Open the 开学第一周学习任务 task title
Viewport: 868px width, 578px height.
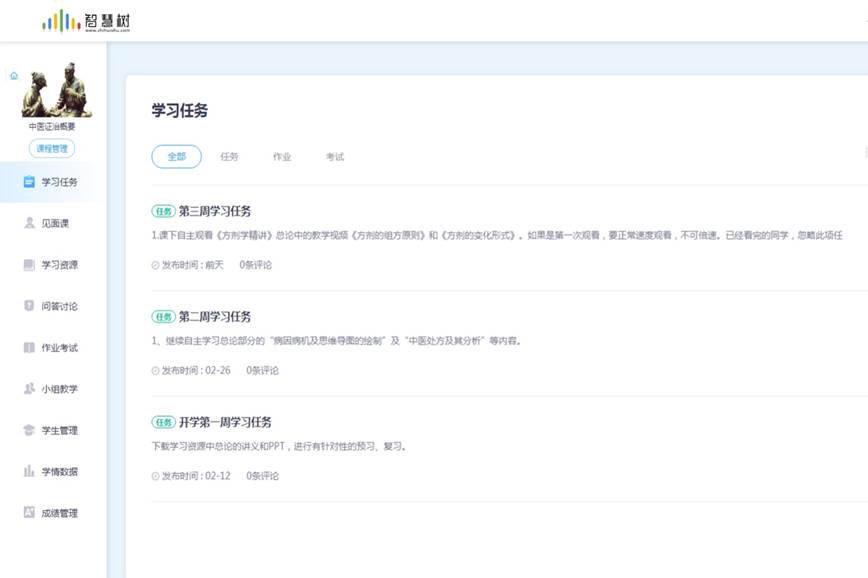[225, 422]
